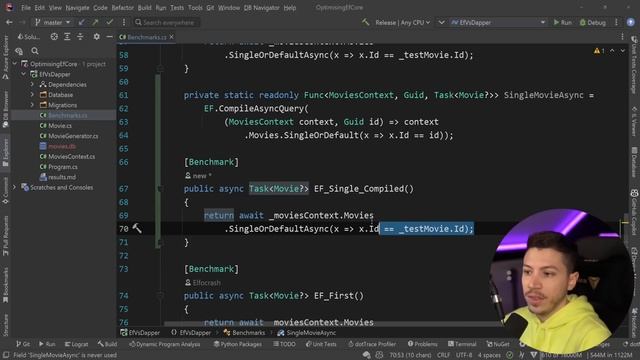This screenshot has width=640, height=360.
Task: Open the explorer settings gear
Action: point(96,37)
